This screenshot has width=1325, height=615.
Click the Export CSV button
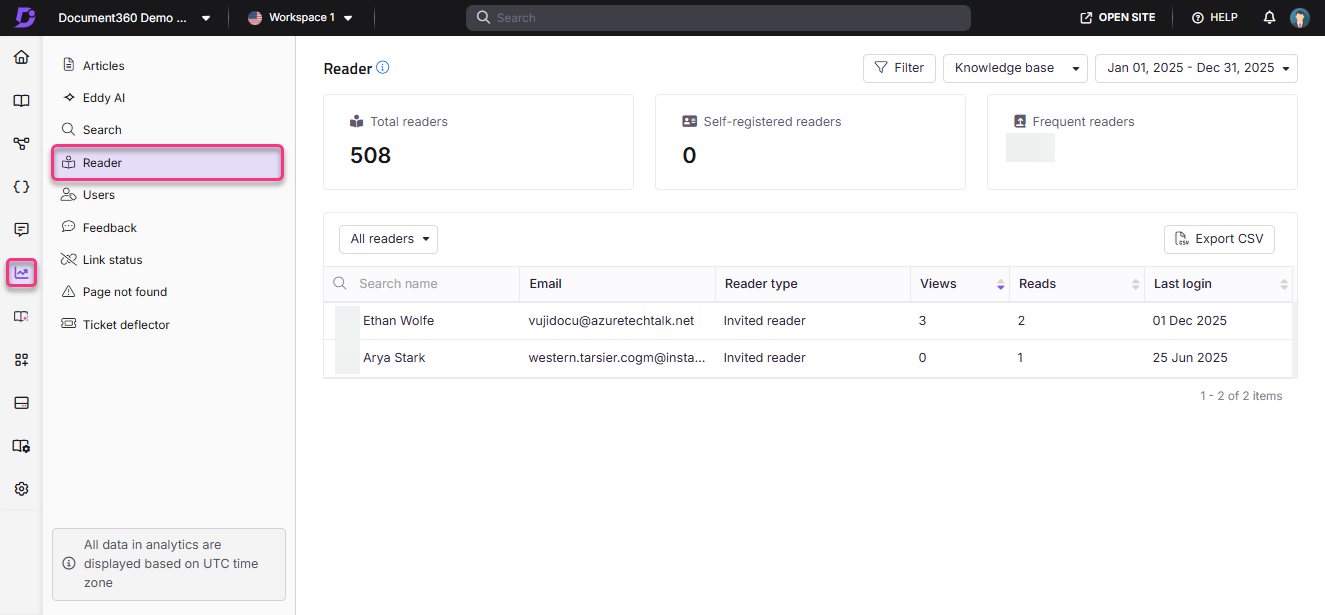[1219, 239]
